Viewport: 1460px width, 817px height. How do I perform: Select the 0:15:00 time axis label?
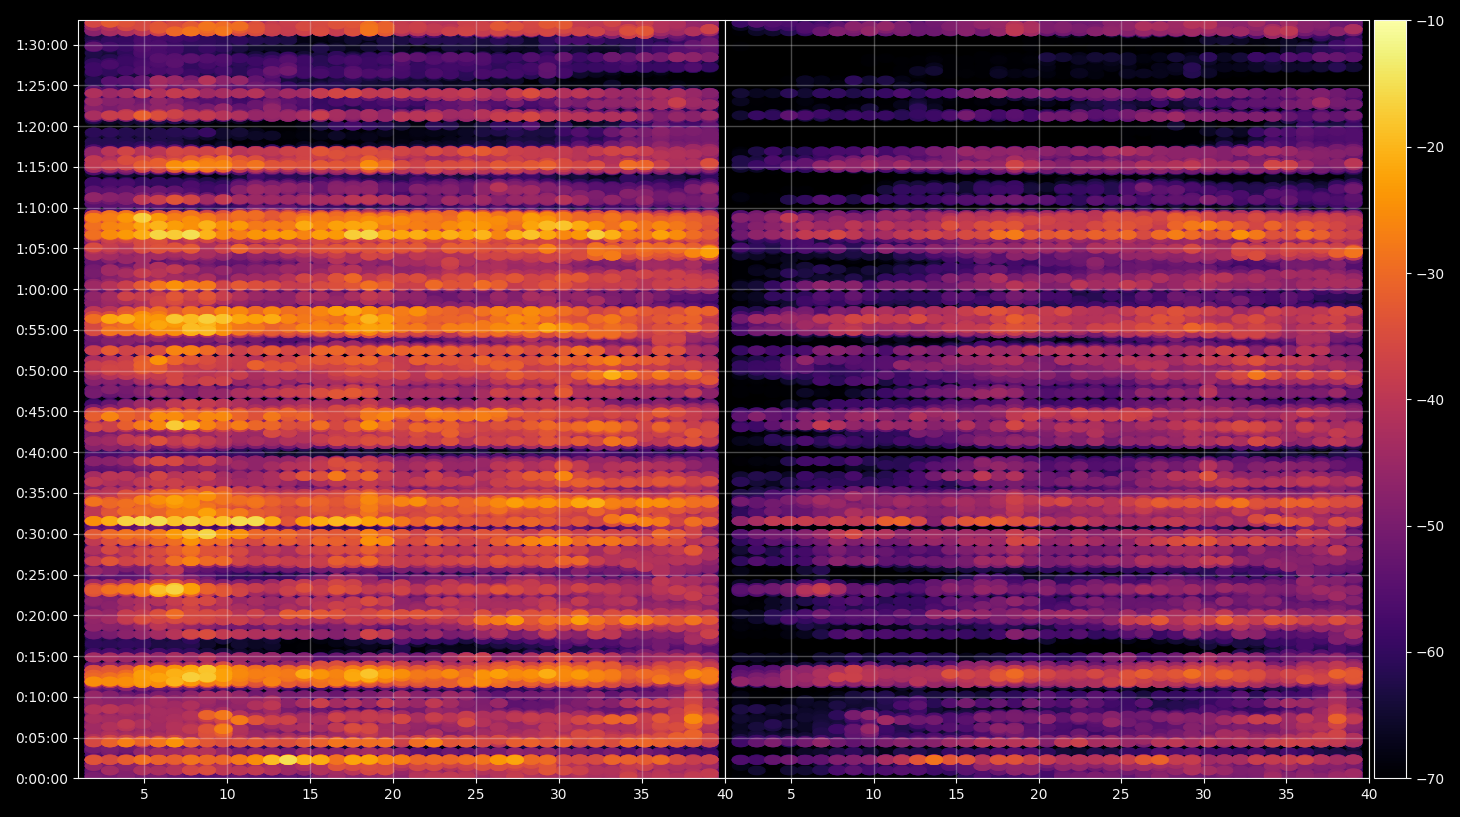click(x=42, y=657)
